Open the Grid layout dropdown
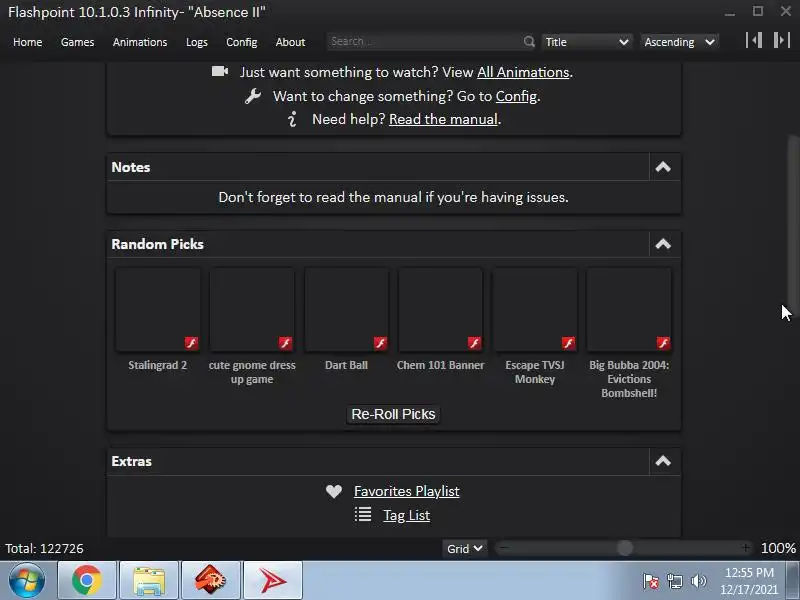 click(x=464, y=548)
